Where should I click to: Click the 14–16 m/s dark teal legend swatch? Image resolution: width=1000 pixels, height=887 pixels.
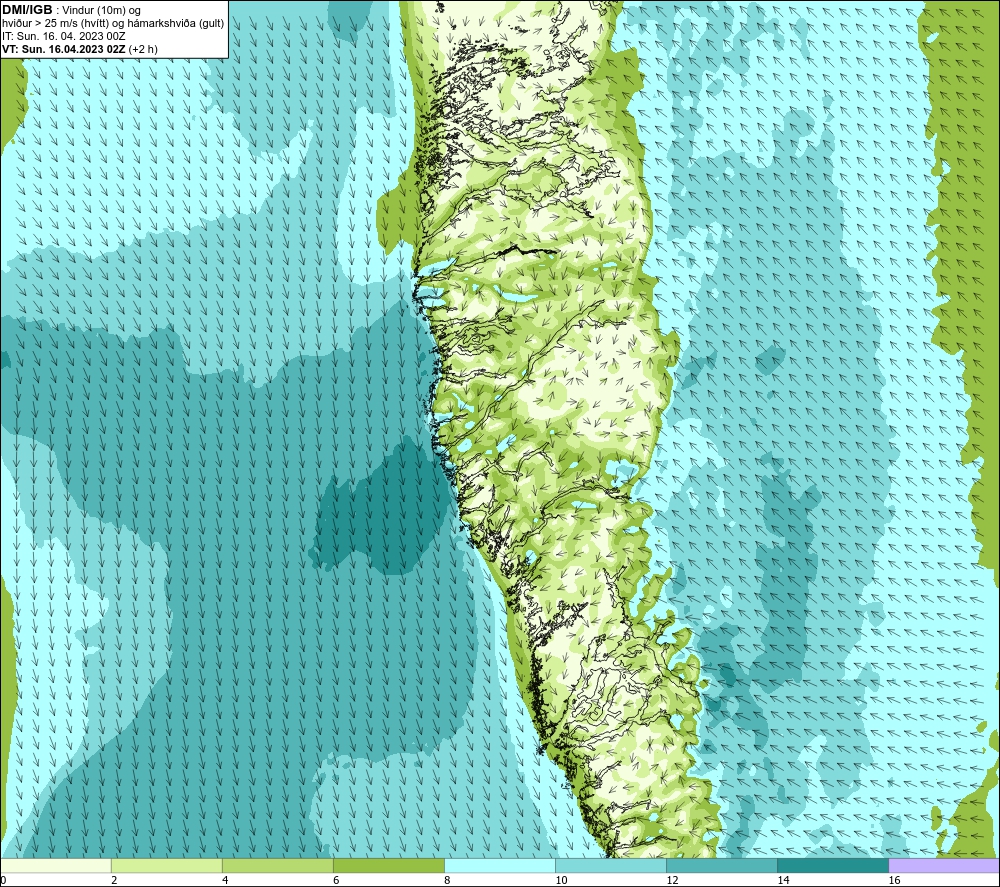tap(833, 865)
